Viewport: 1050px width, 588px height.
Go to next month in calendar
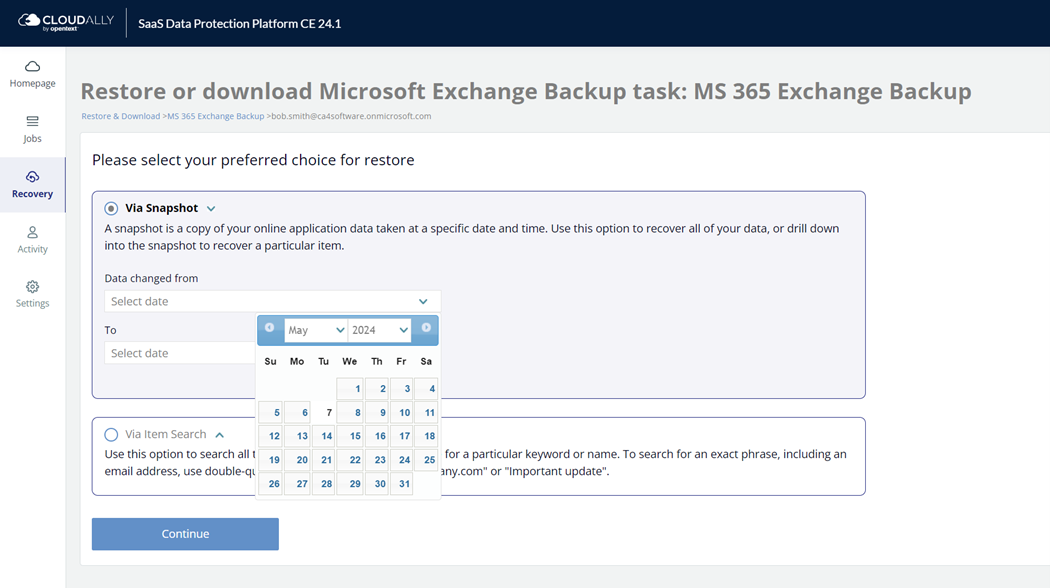426,327
